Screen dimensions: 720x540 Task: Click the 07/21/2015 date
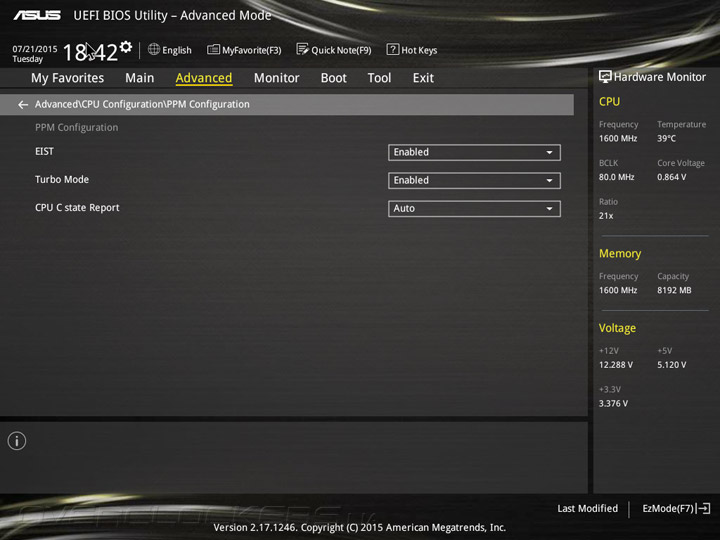pos(35,49)
